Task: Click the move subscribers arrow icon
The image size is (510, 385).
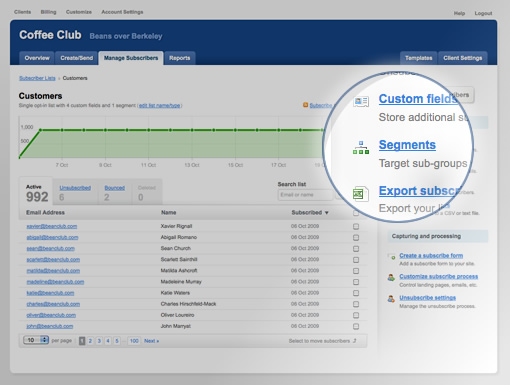Action: click(355, 341)
